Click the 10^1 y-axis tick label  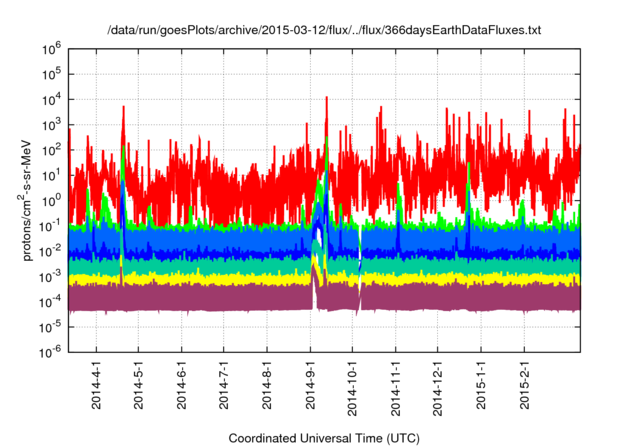(51, 176)
